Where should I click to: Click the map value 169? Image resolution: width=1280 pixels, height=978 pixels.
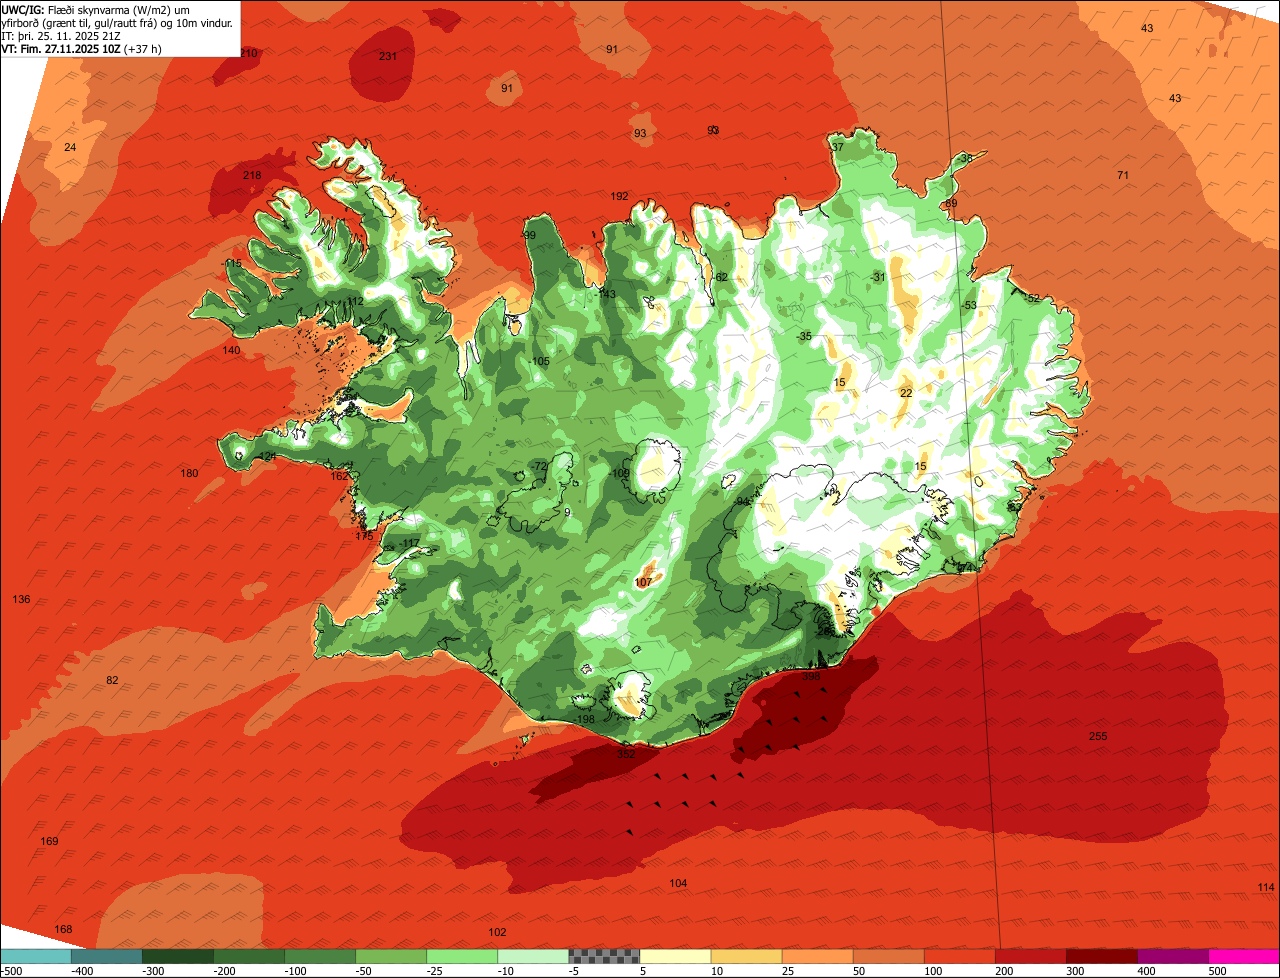tap(49, 841)
